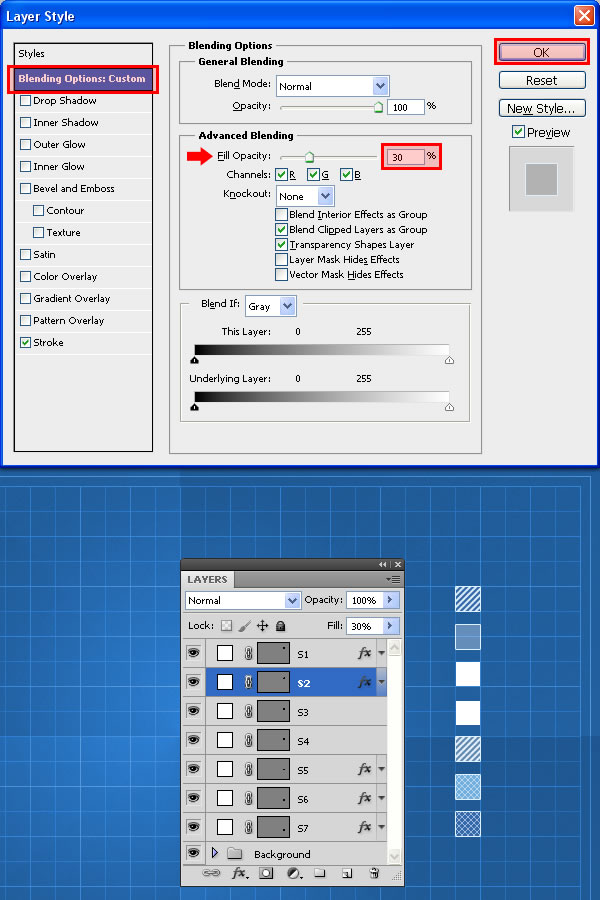The height and width of the screenshot is (900, 600).
Task: Click the New Style... button
Action: tap(542, 108)
